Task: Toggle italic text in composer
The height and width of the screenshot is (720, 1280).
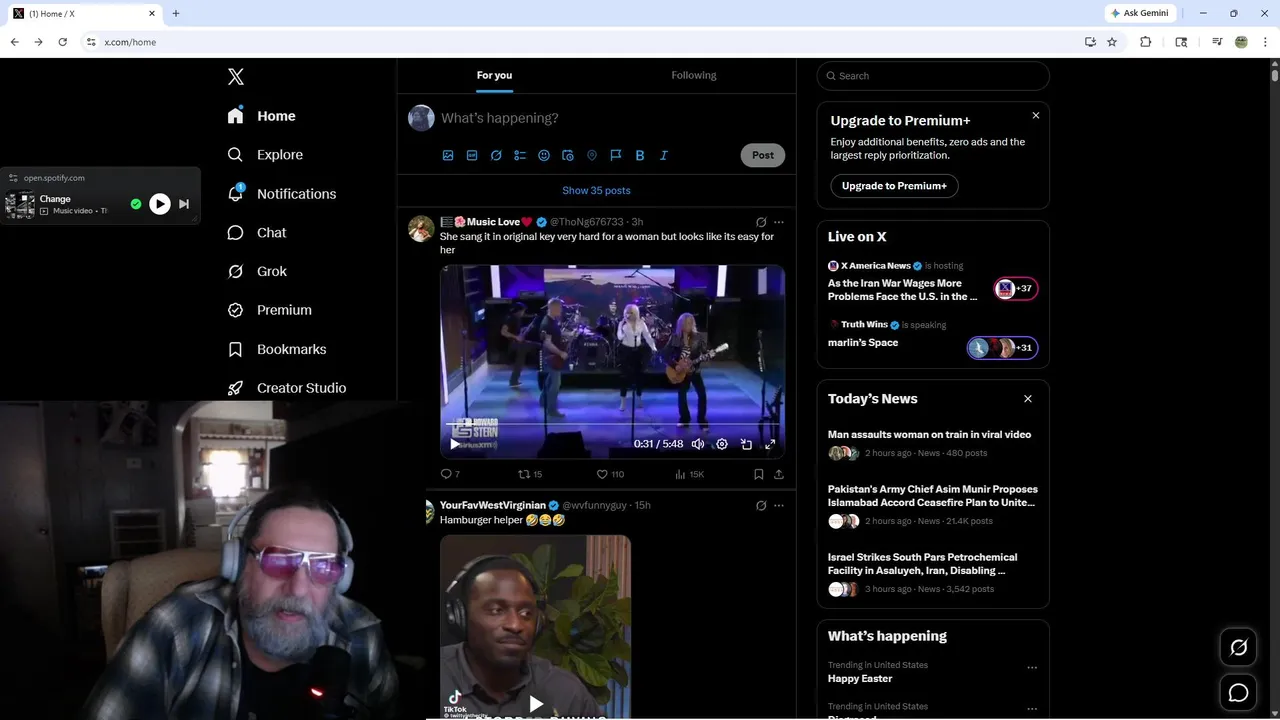Action: (664, 155)
